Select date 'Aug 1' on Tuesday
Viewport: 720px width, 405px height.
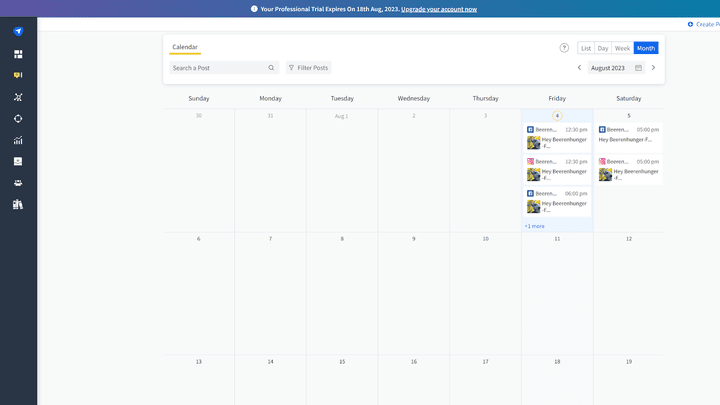[341, 116]
